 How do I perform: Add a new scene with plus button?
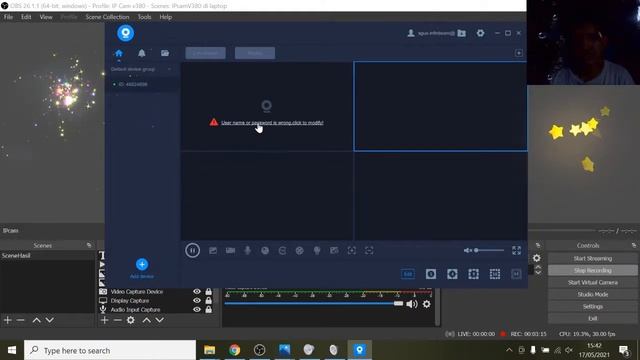click(x=7, y=320)
